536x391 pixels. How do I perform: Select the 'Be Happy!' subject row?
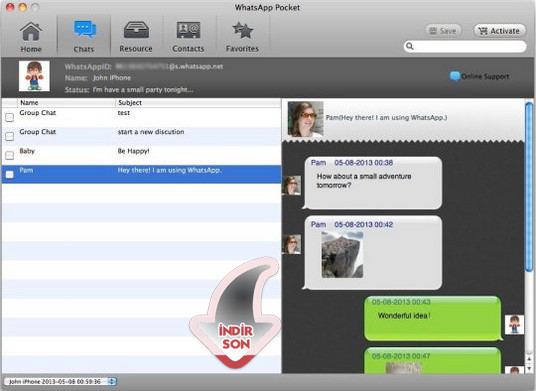coord(142,156)
